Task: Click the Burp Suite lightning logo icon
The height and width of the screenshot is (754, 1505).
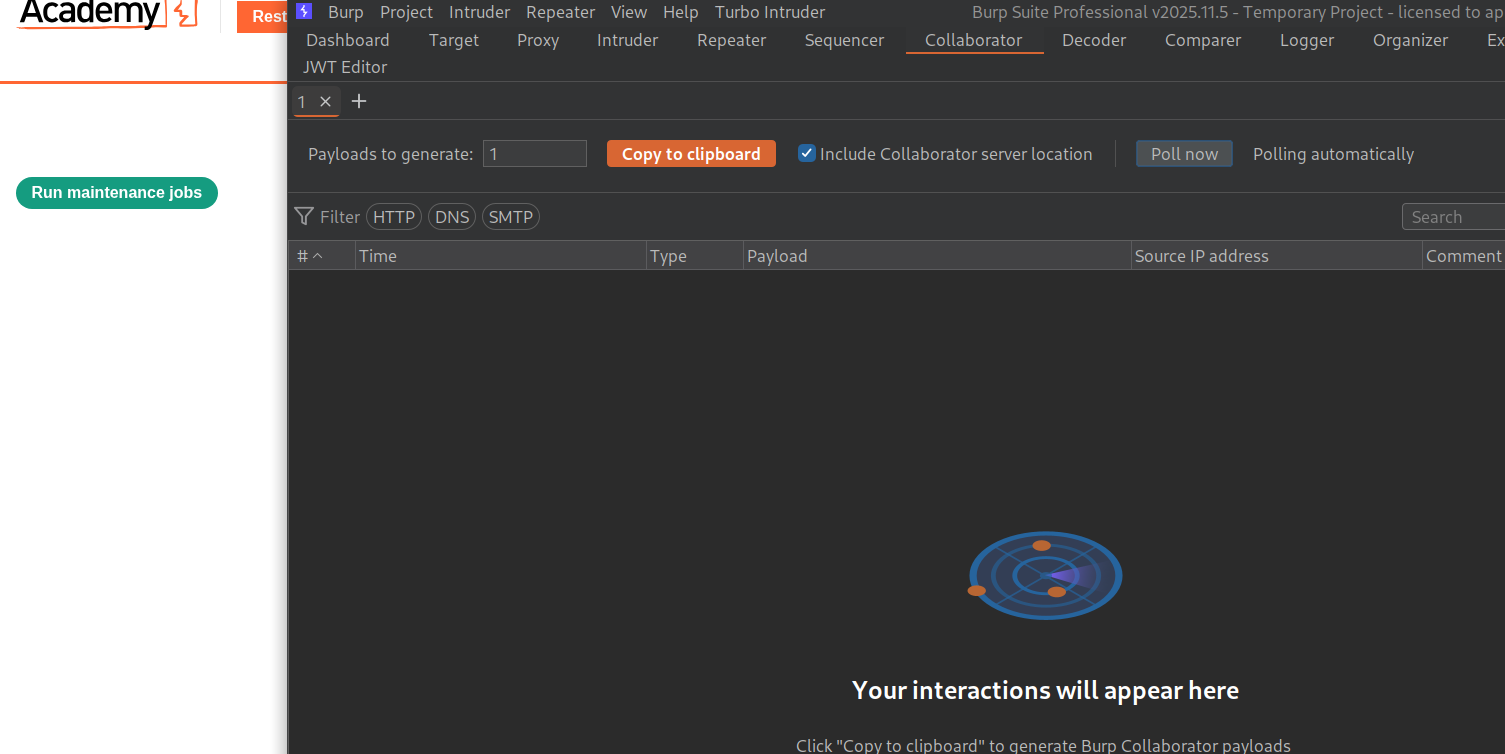Action: point(304,12)
